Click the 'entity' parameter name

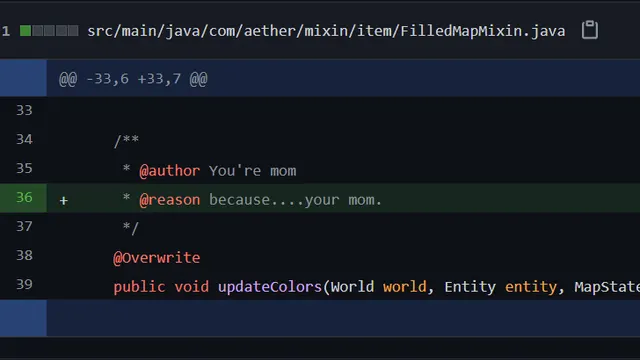pos(531,287)
